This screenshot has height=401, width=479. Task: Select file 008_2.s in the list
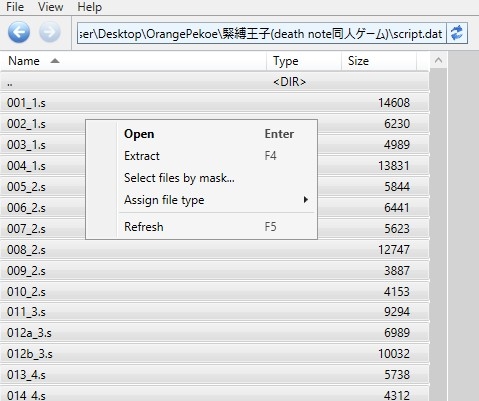pyautogui.click(x=215, y=250)
